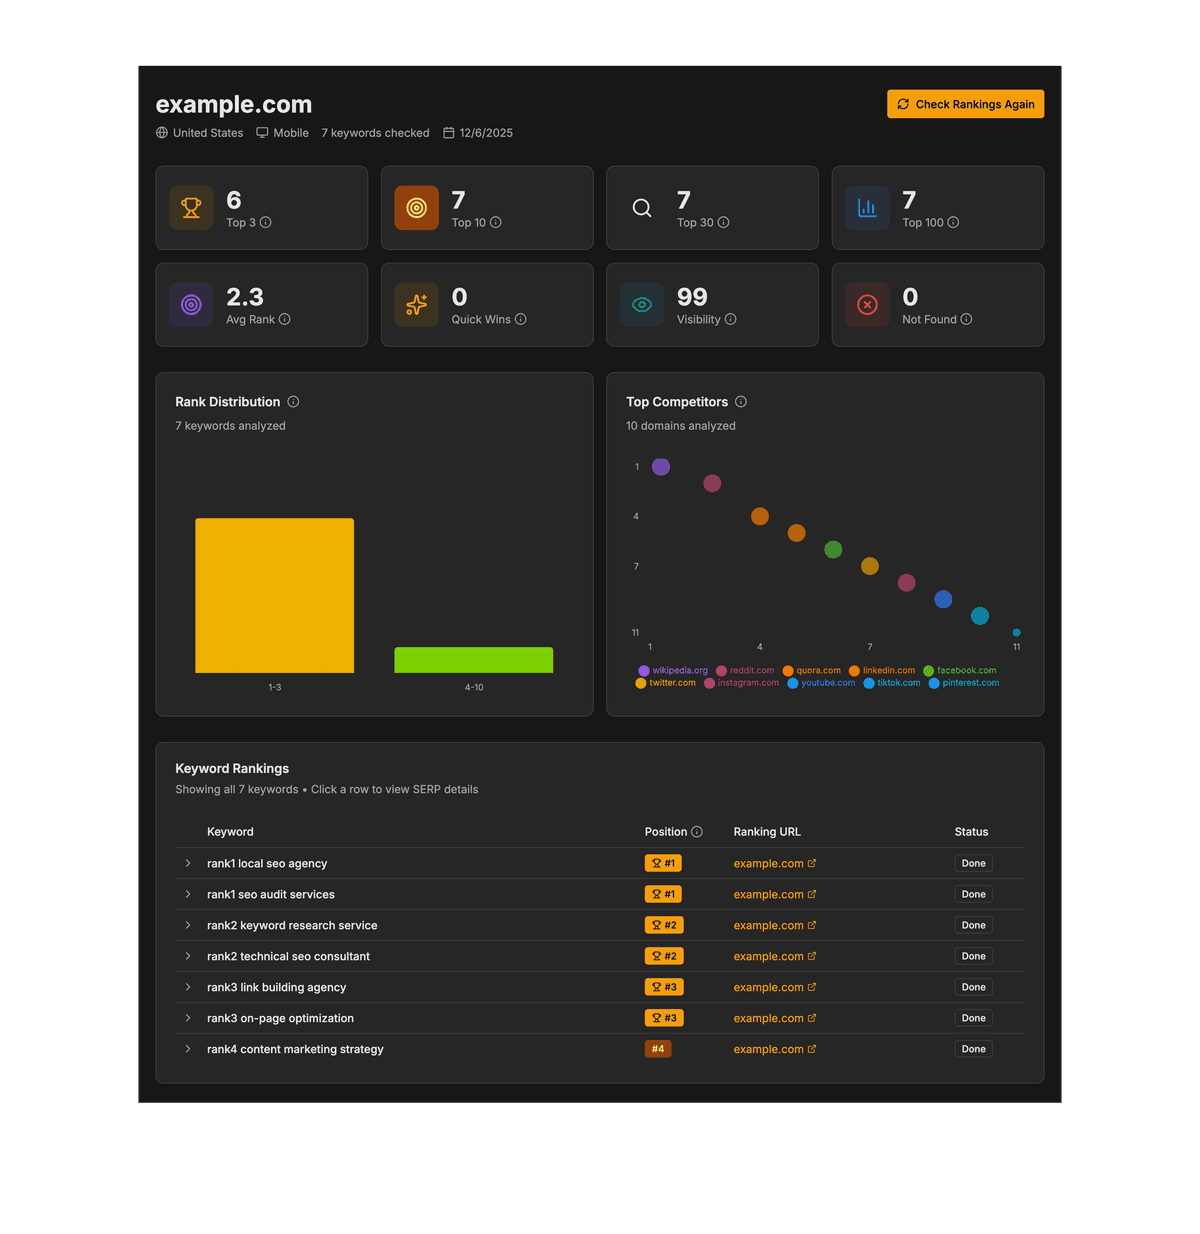Select wikipedia.org in the competitors legend
This screenshot has width=1200, height=1234.
[673, 670]
